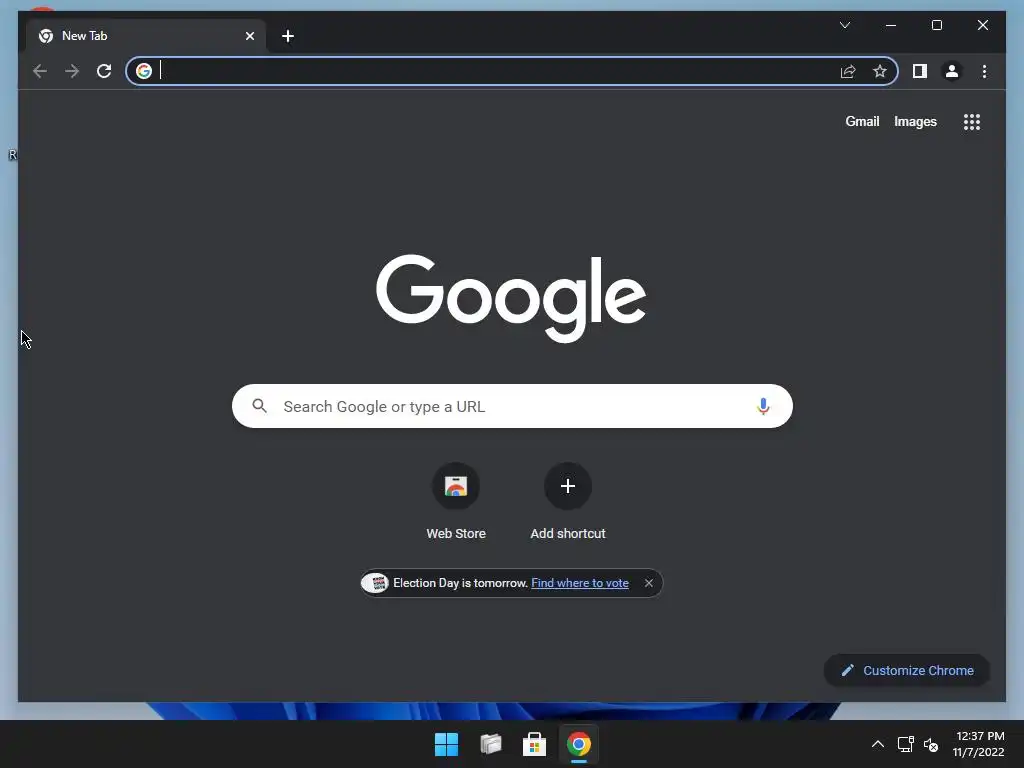Select the New Tab tab
This screenshot has width=1024, height=768.
pyautogui.click(x=146, y=36)
